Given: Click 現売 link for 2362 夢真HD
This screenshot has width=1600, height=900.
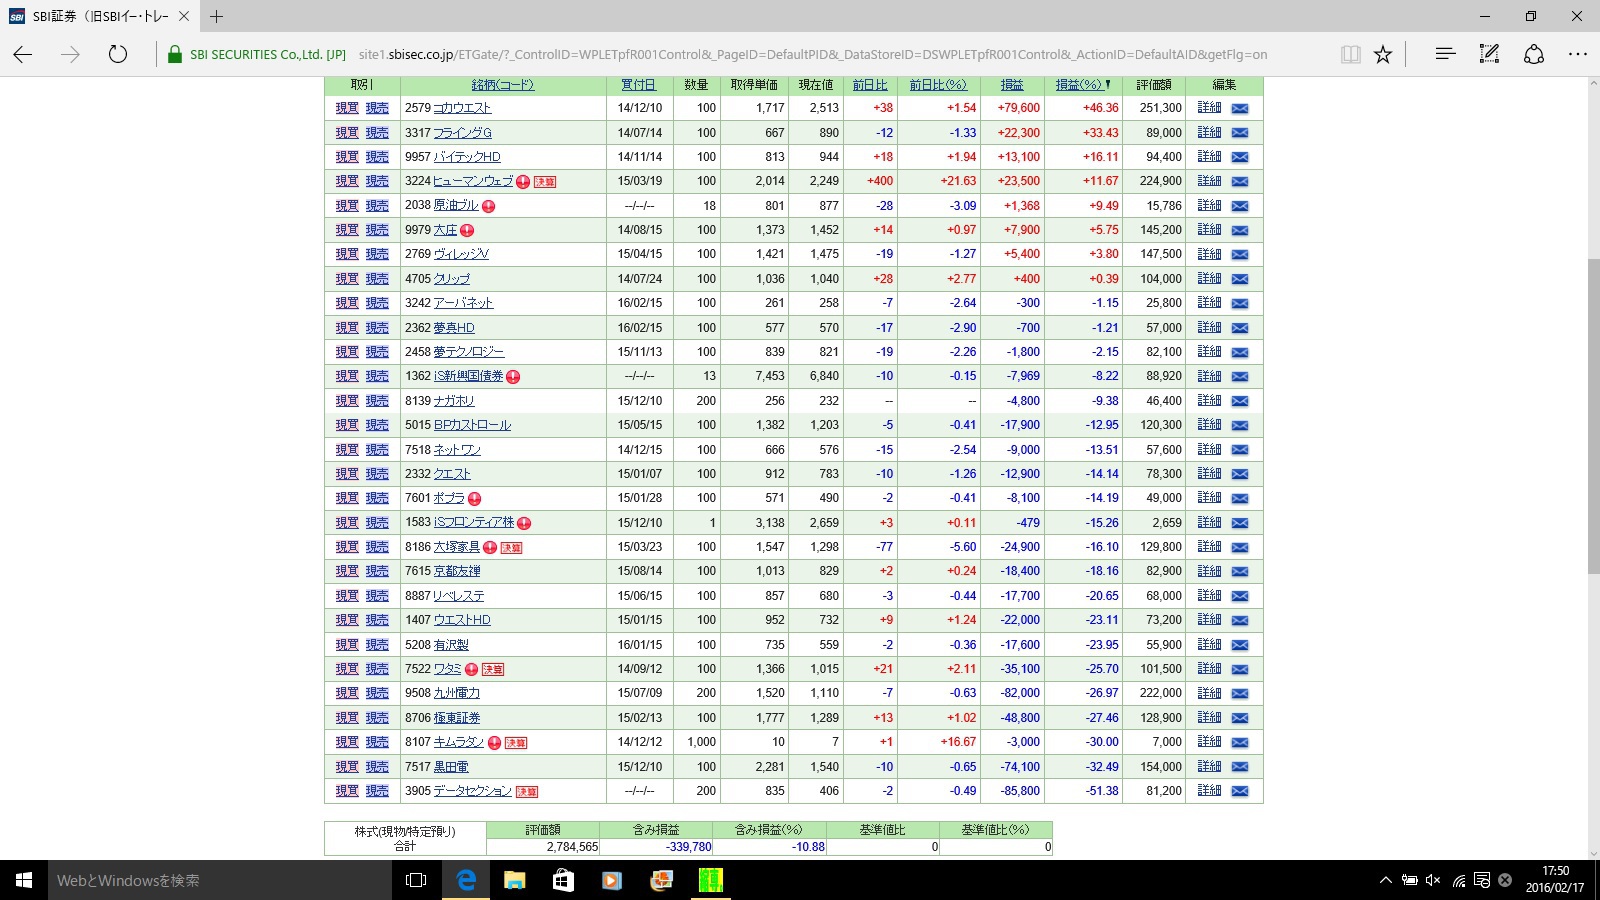Looking at the screenshot, I should coord(377,328).
